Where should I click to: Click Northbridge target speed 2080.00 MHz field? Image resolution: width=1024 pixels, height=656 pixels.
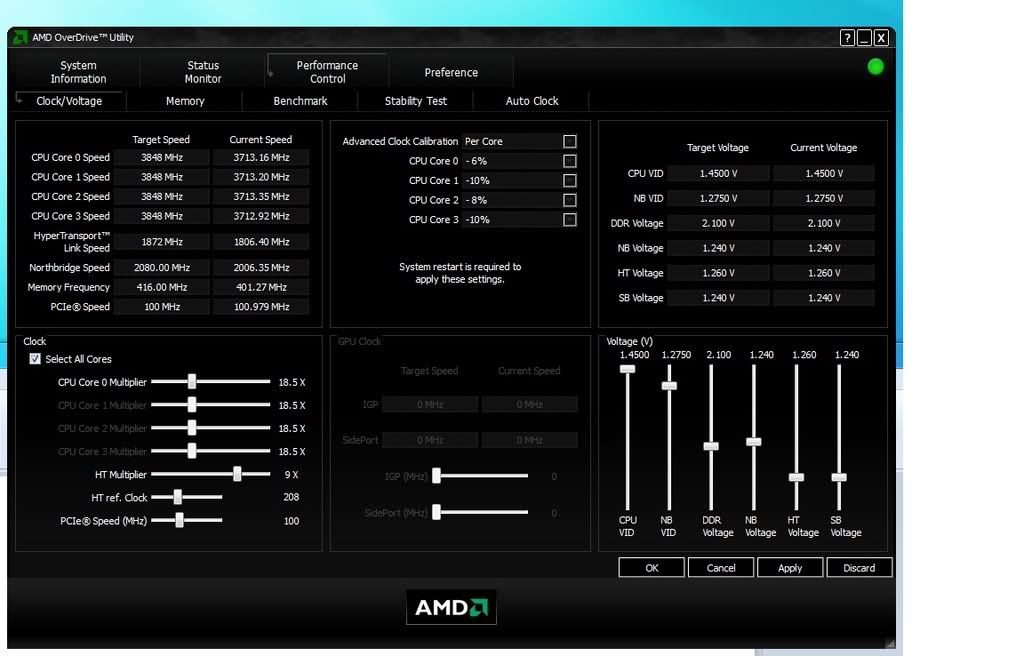click(162, 267)
